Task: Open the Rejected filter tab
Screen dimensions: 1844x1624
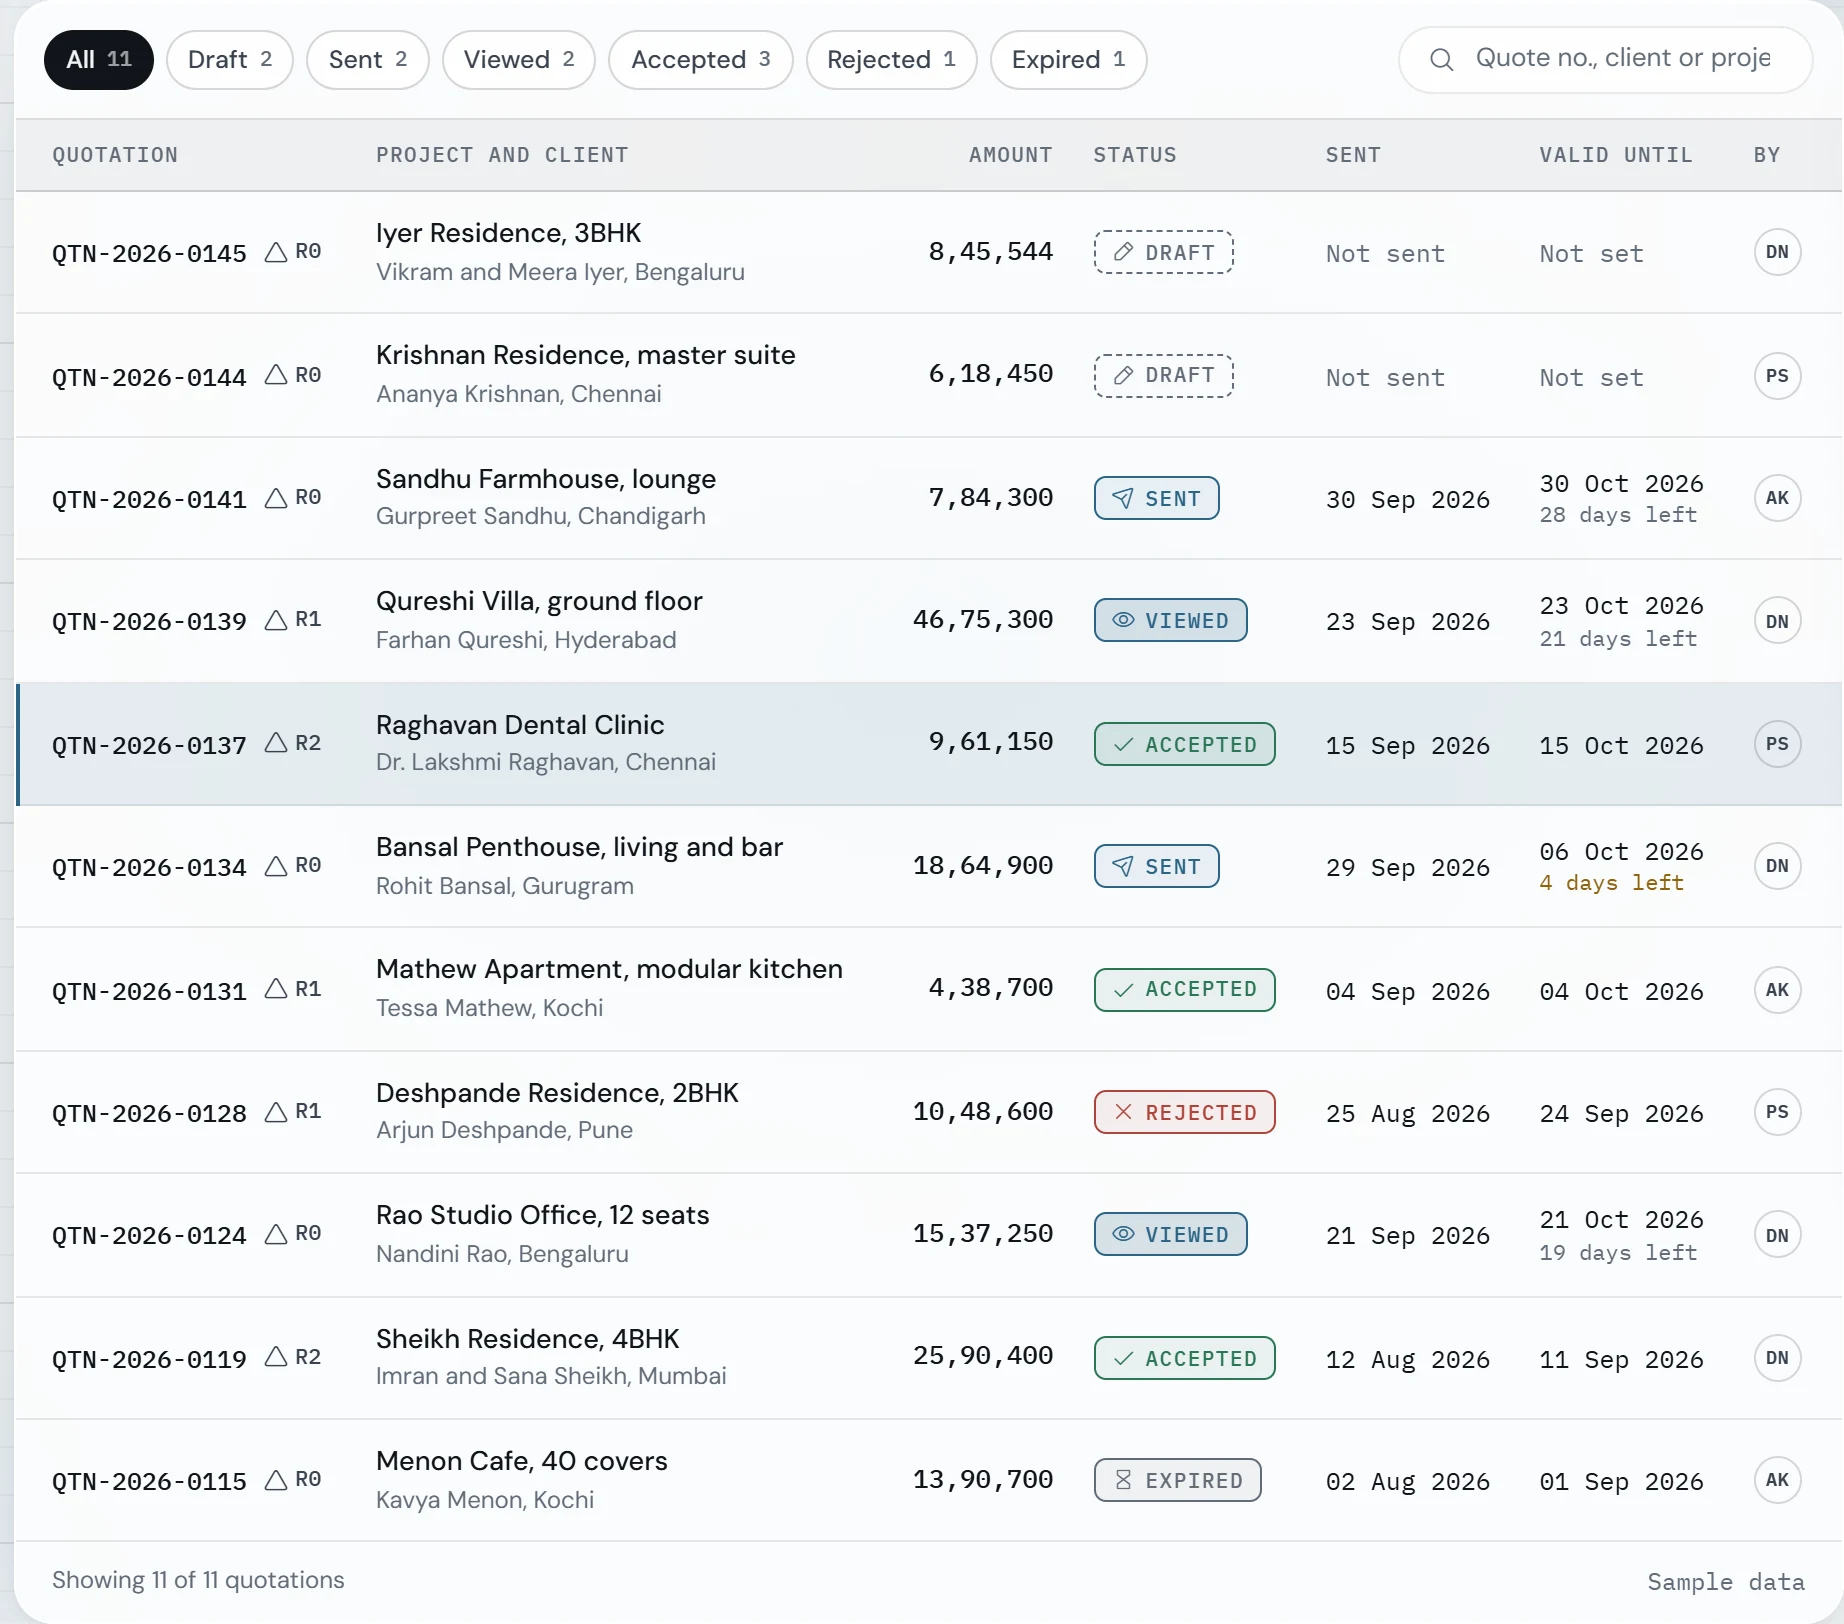Action: [892, 60]
